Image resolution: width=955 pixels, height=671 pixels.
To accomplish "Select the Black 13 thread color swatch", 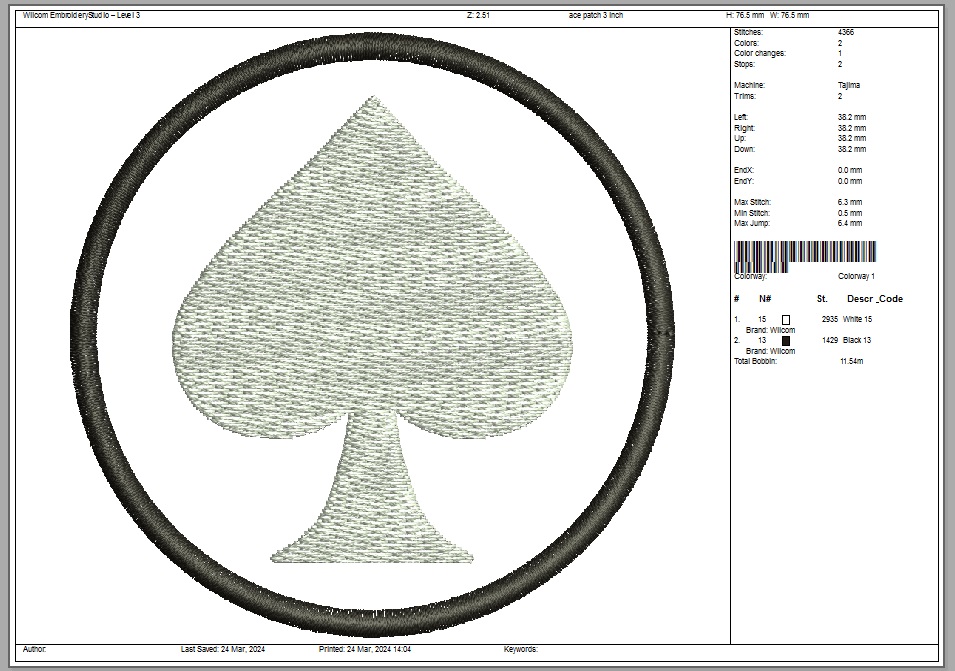I will pyautogui.click(x=786, y=340).
